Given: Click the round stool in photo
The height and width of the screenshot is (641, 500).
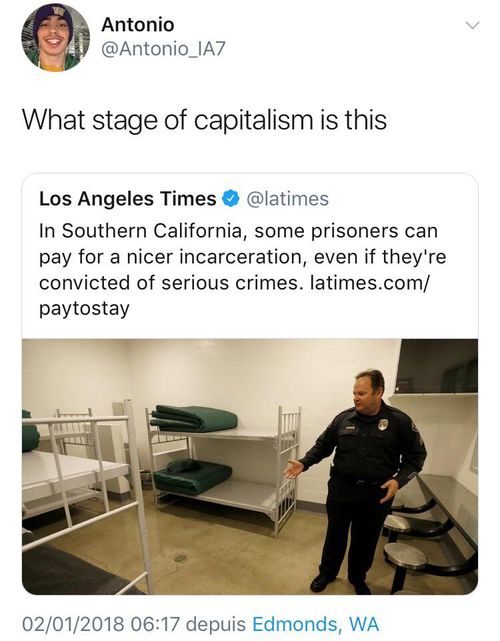Looking at the screenshot, I should click(405, 556).
